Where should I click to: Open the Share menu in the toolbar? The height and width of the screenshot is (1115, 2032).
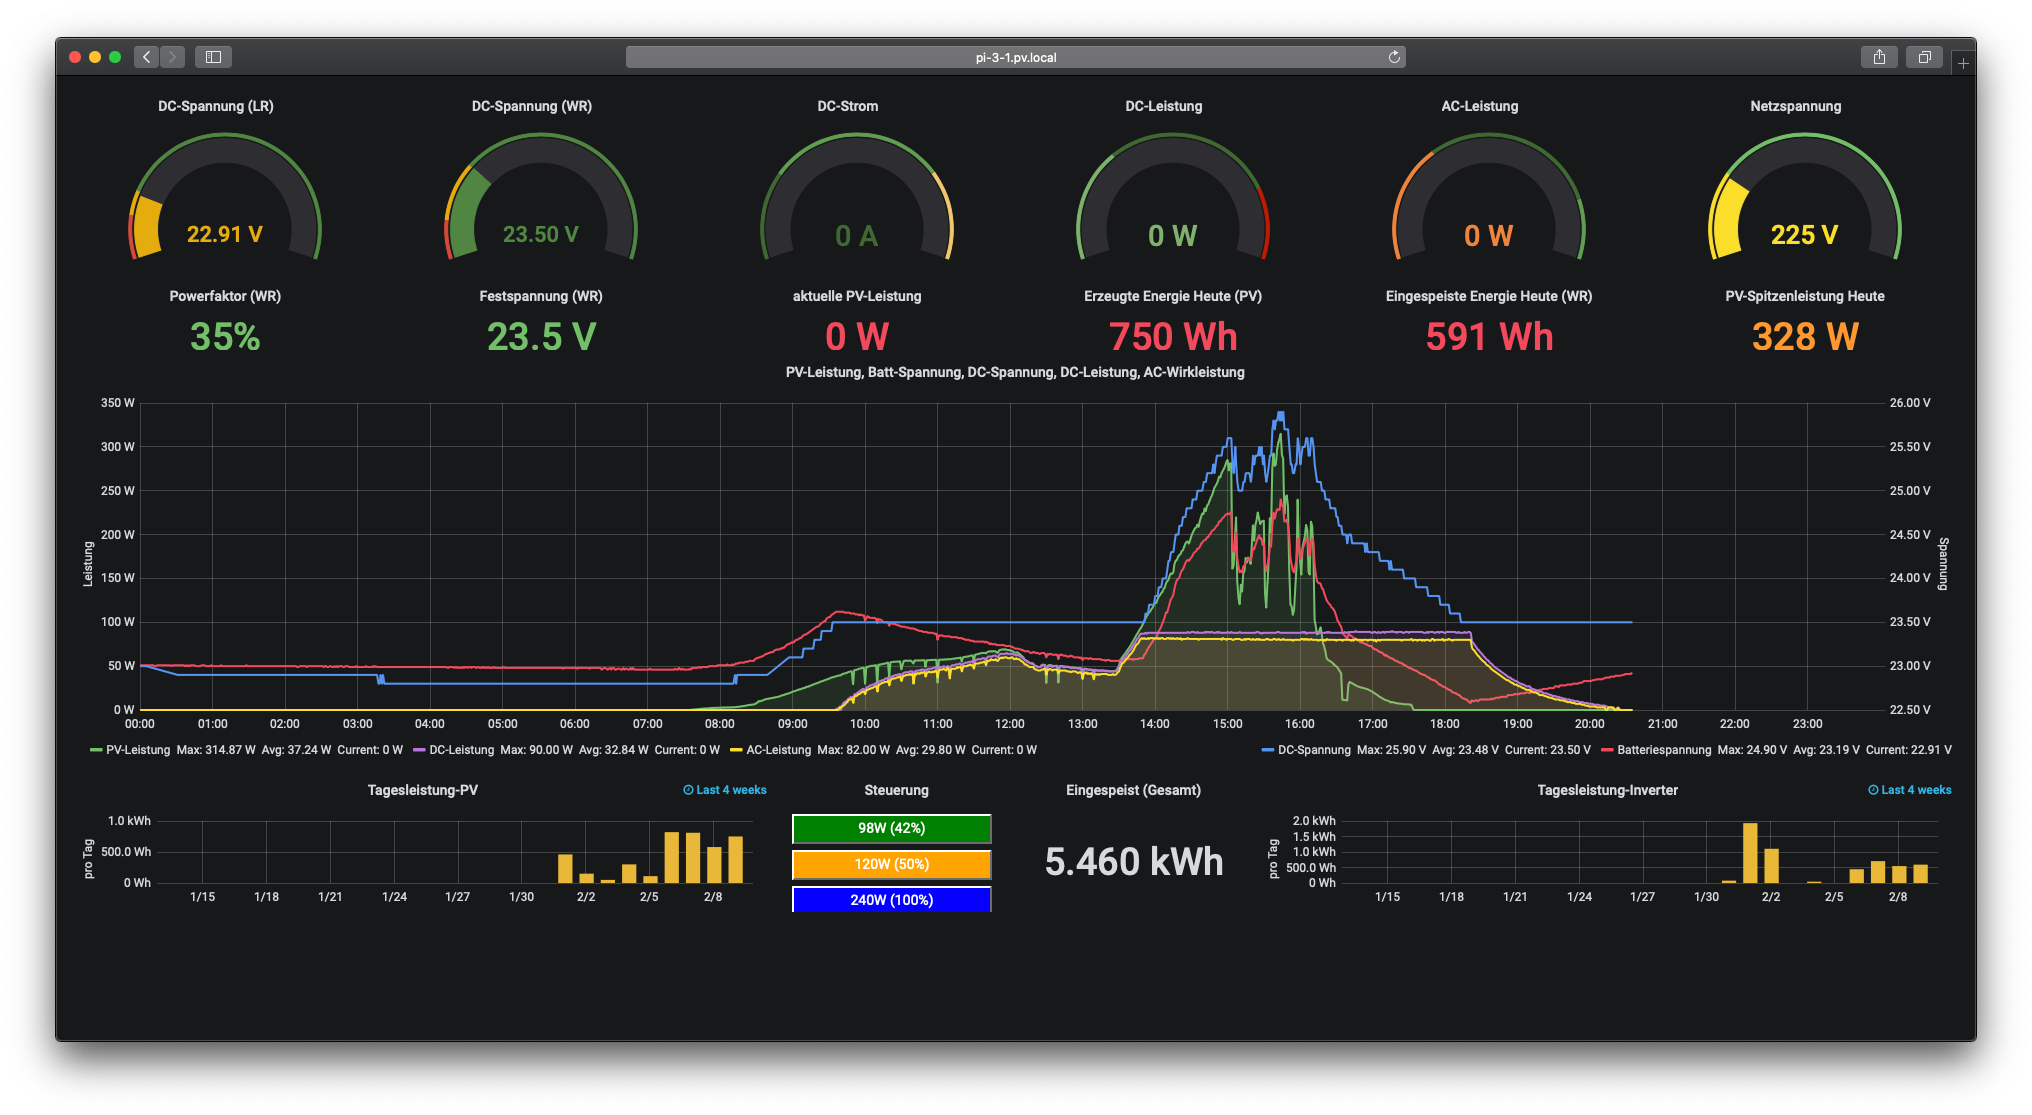click(1879, 57)
